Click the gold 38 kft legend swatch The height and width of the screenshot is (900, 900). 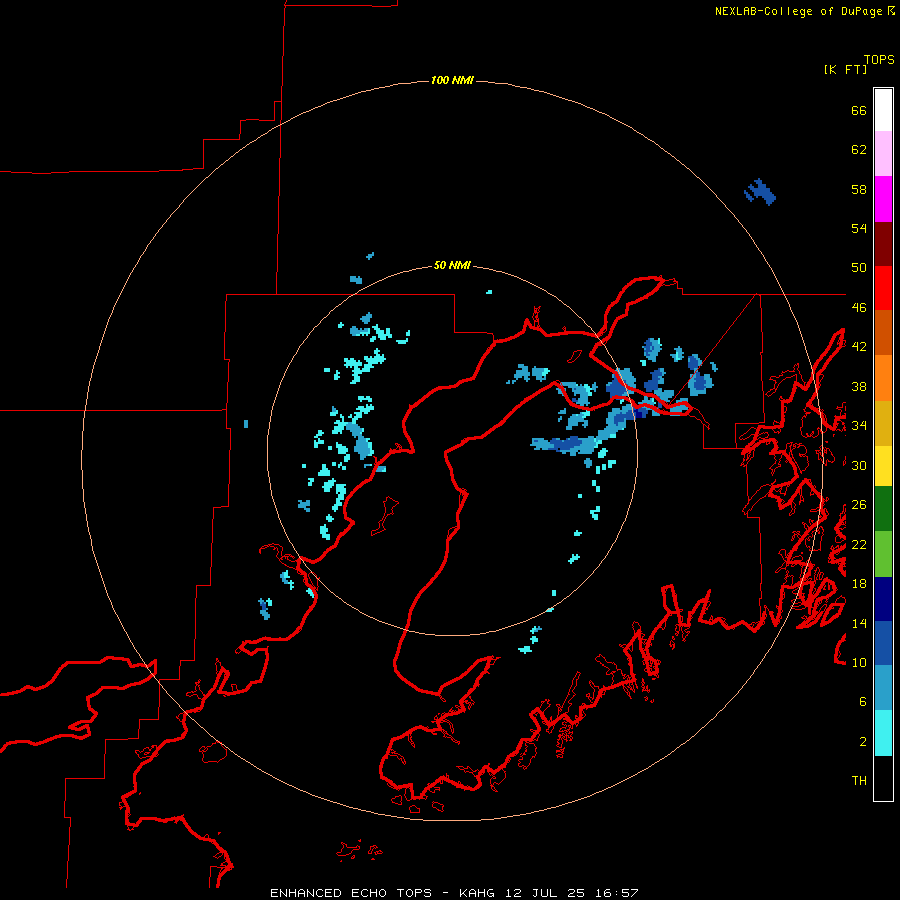[883, 422]
